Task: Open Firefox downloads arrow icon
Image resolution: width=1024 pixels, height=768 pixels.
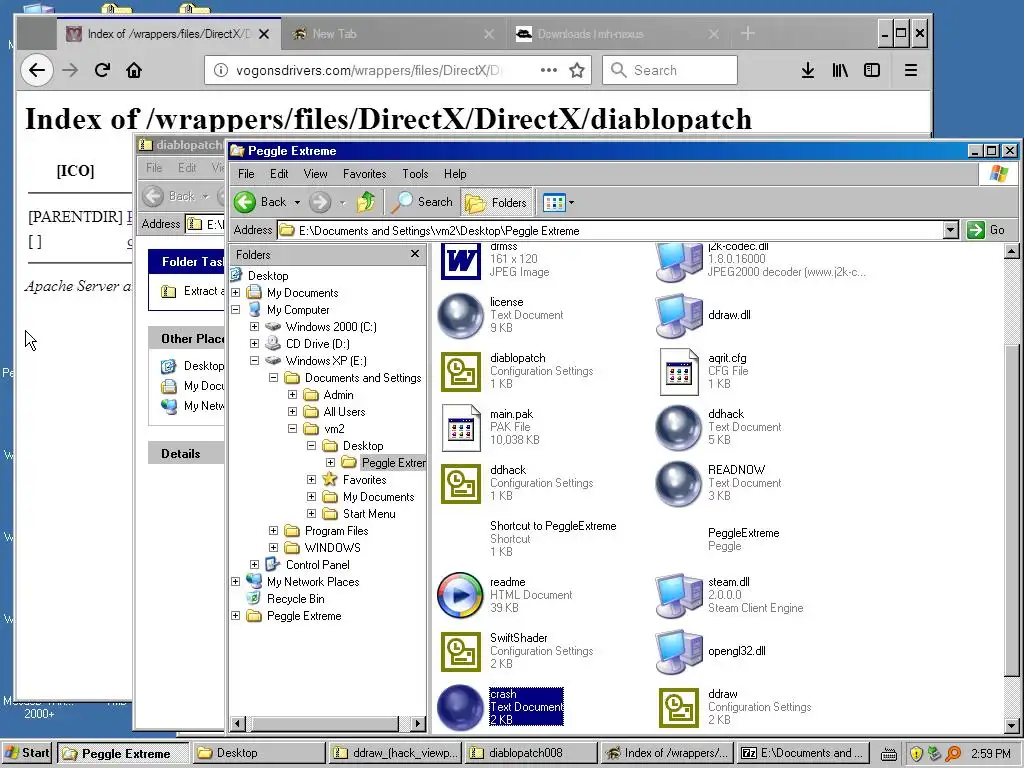Action: point(808,71)
